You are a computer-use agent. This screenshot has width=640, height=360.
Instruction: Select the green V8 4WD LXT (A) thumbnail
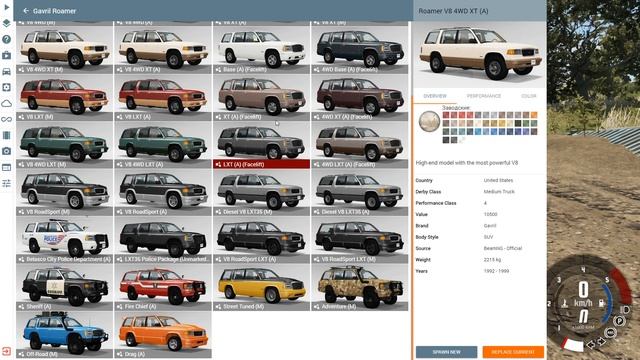click(163, 144)
